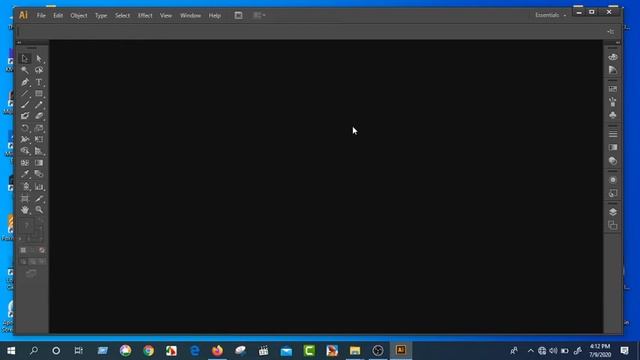640x360 pixels.
Task: Select the Symbol Sprayer tool
Action: click(x=25, y=187)
